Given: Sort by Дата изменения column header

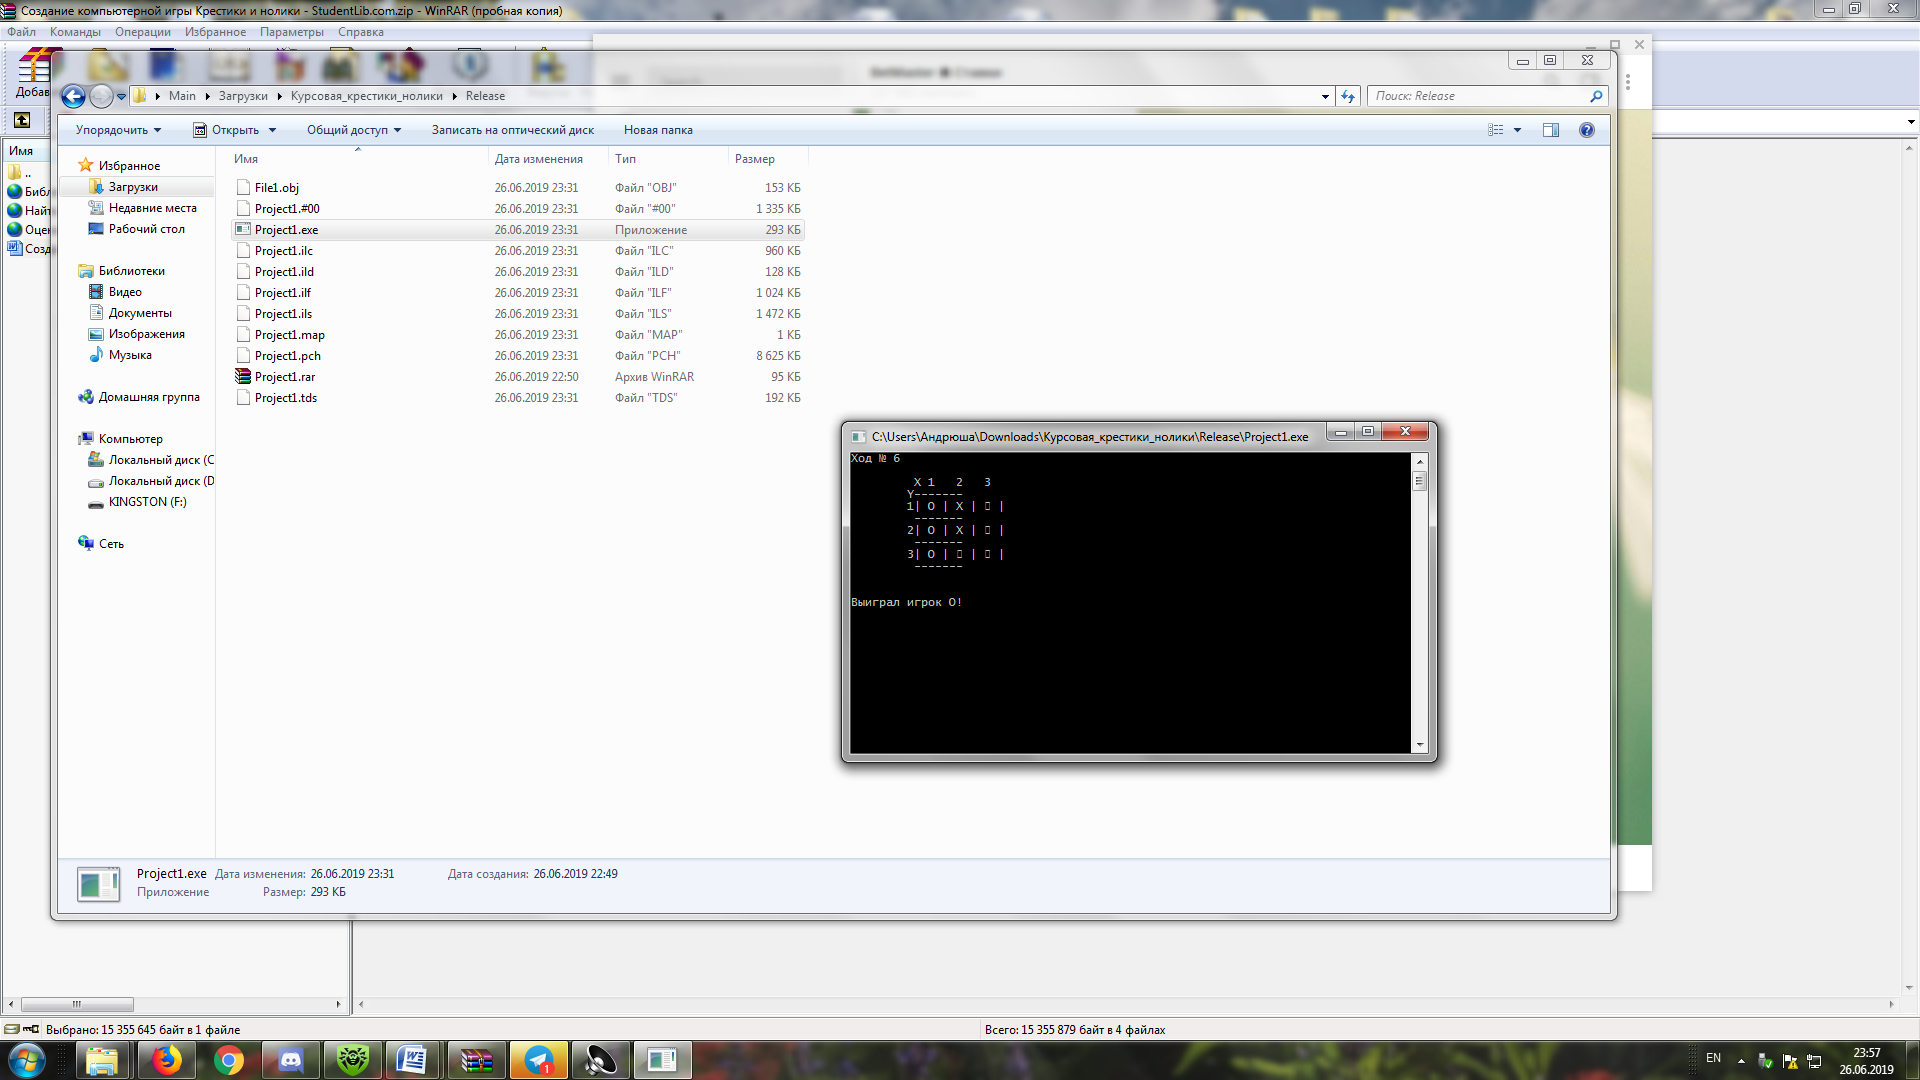Looking at the screenshot, I should coord(538,159).
